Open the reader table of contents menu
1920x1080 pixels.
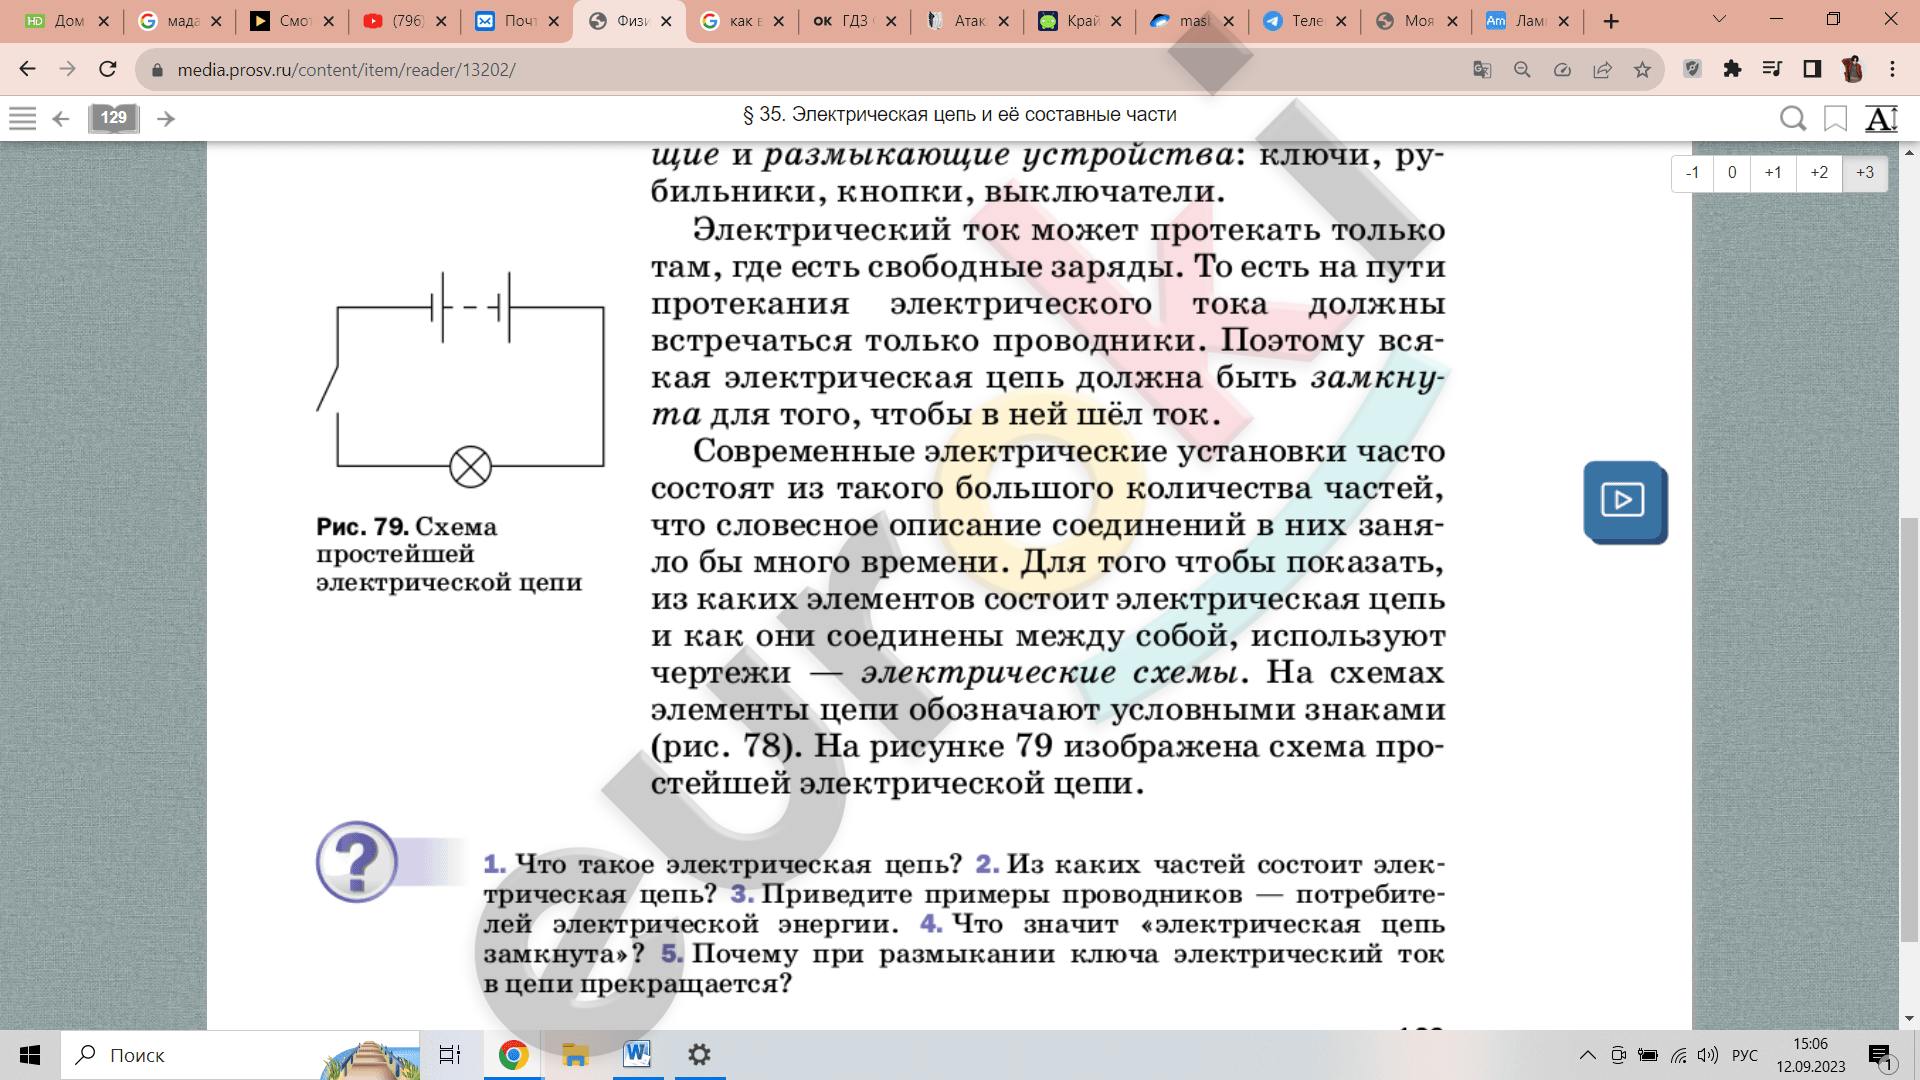[x=22, y=118]
